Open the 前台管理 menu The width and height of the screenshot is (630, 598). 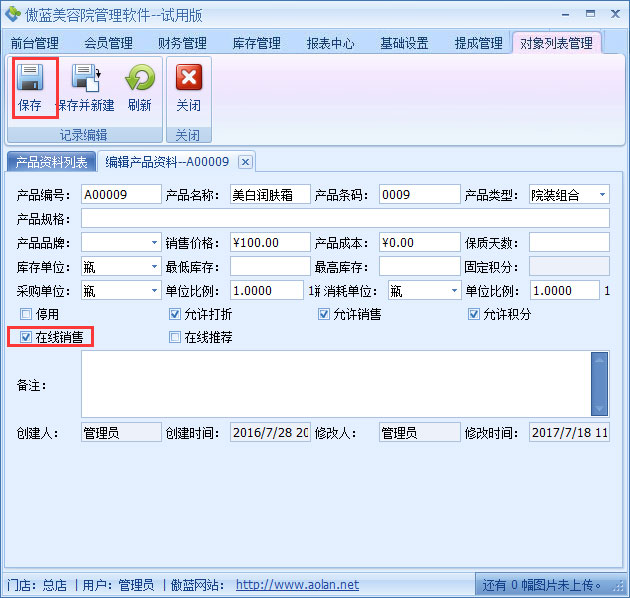pos(35,43)
